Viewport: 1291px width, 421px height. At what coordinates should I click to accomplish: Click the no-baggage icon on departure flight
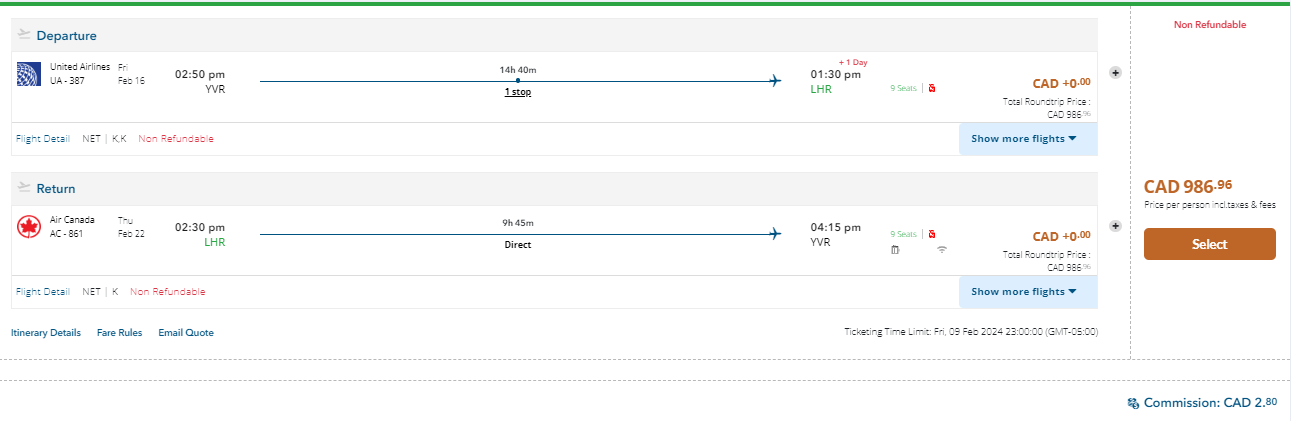tap(932, 88)
